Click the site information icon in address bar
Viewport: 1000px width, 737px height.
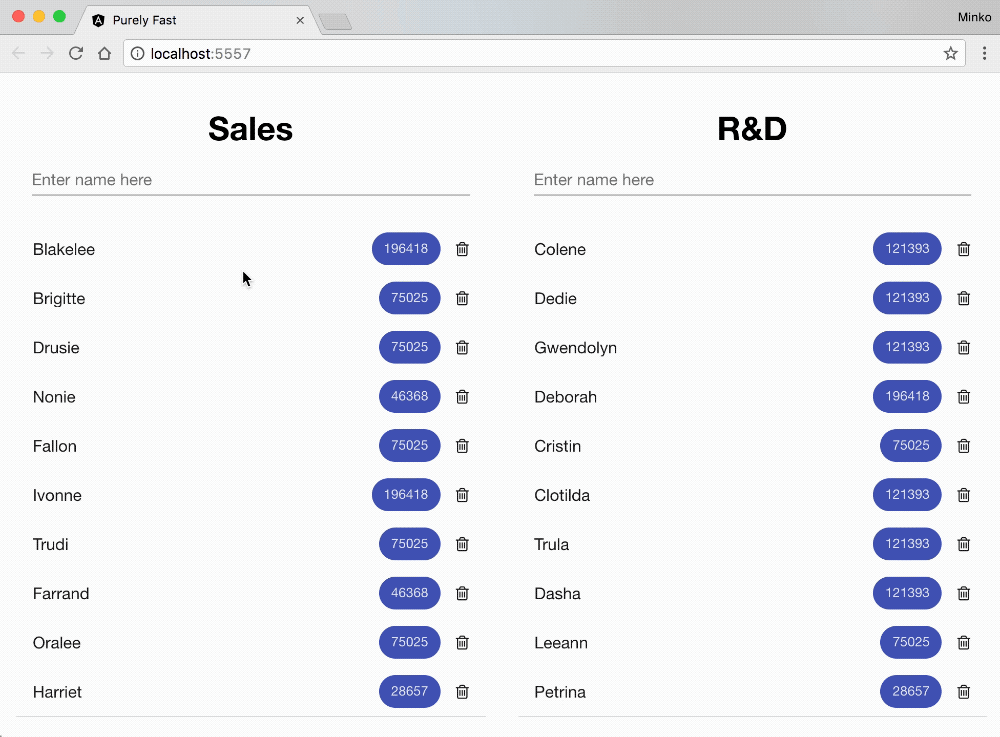137,54
